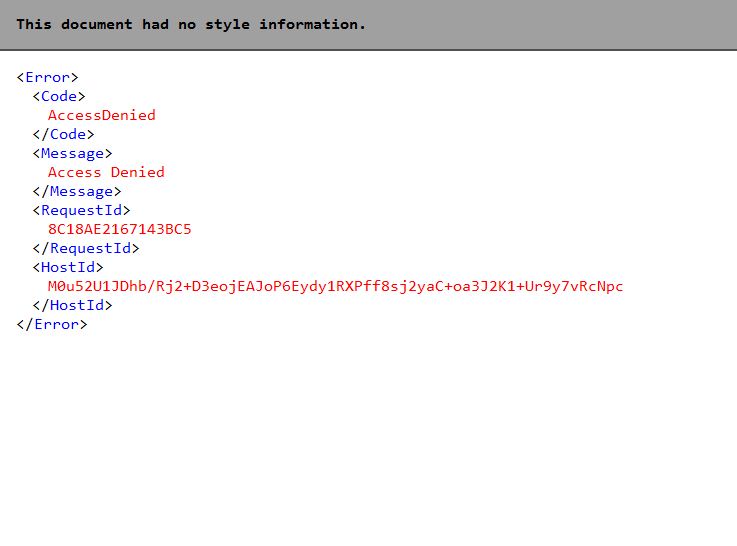737x546 pixels.
Task: Click the word "information." in the gray banner
Action: [x=312, y=24]
